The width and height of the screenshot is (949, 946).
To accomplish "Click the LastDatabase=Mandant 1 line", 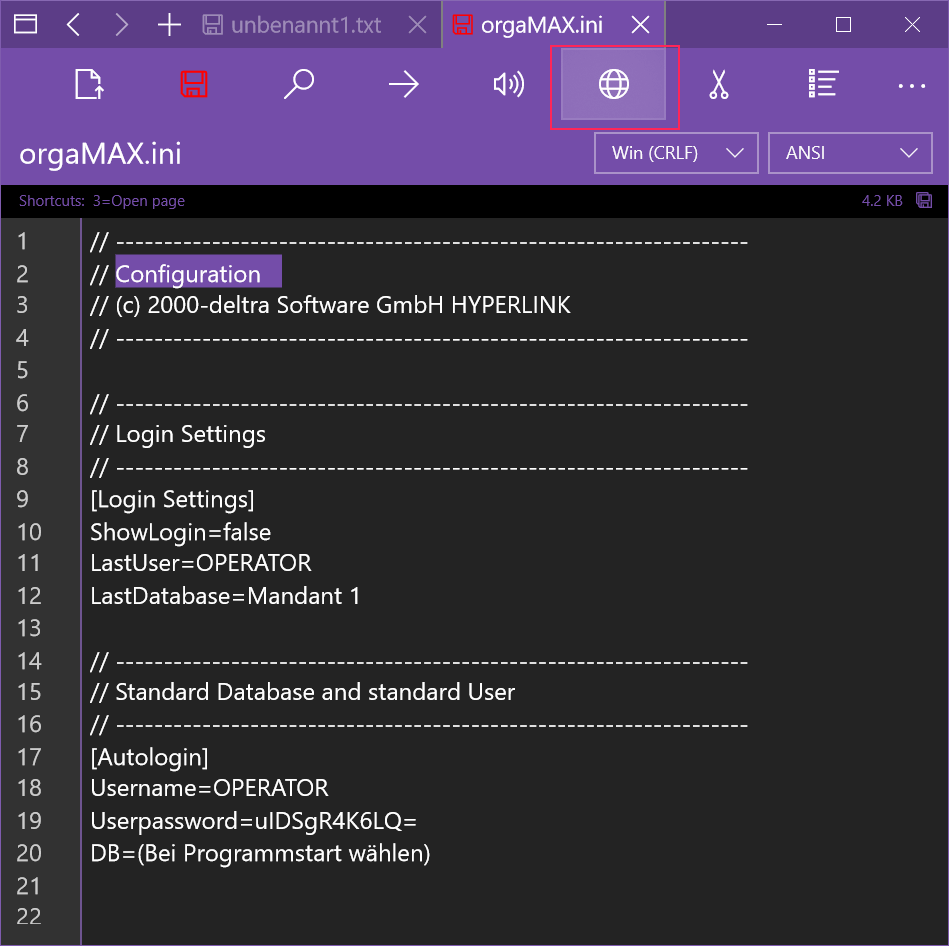I will (225, 596).
